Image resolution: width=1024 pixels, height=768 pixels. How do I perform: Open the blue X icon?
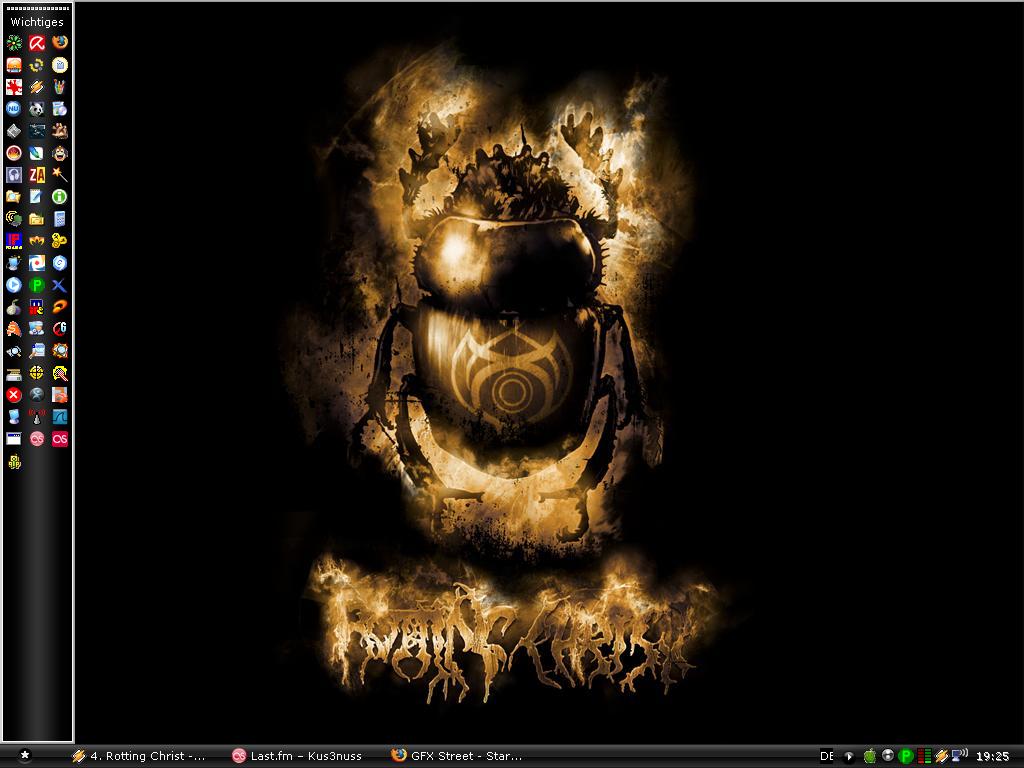pyautogui.click(x=59, y=285)
